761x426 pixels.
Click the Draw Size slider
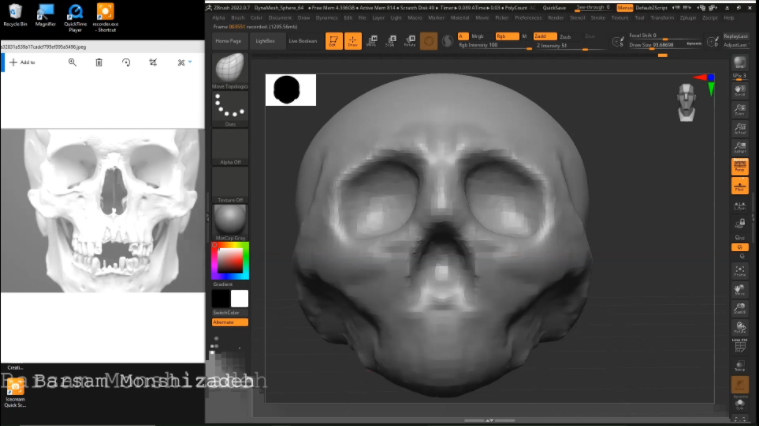tap(665, 45)
